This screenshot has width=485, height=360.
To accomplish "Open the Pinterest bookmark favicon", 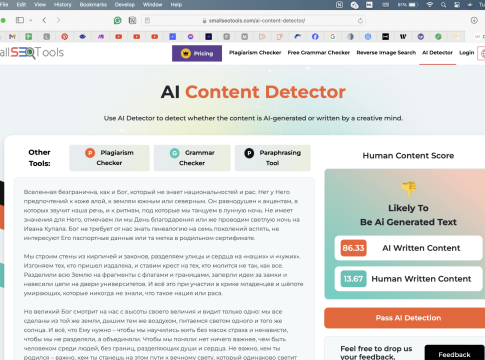I will click(65, 37).
